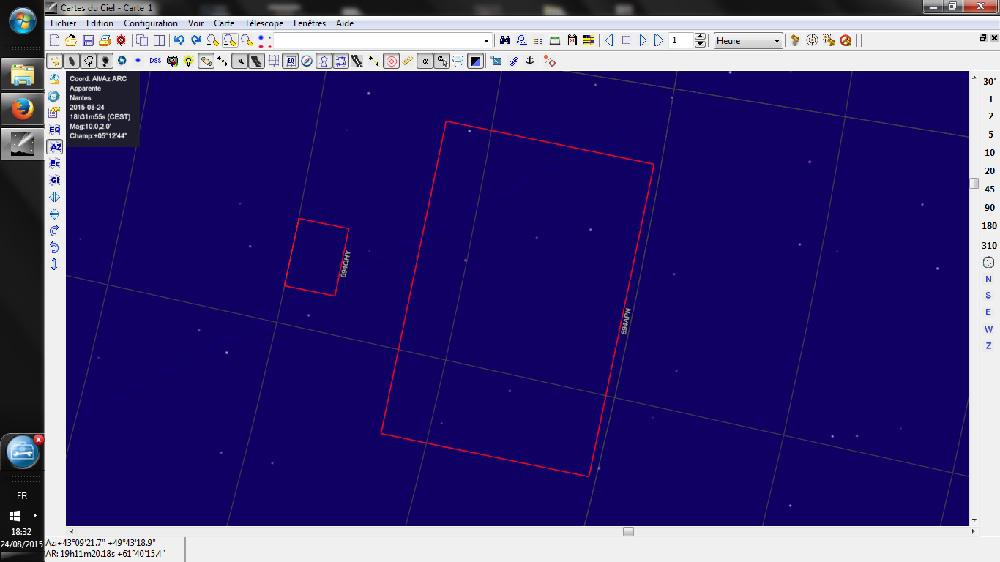Set field of view to 180 degrees
The image size is (1000, 562).
click(x=989, y=226)
